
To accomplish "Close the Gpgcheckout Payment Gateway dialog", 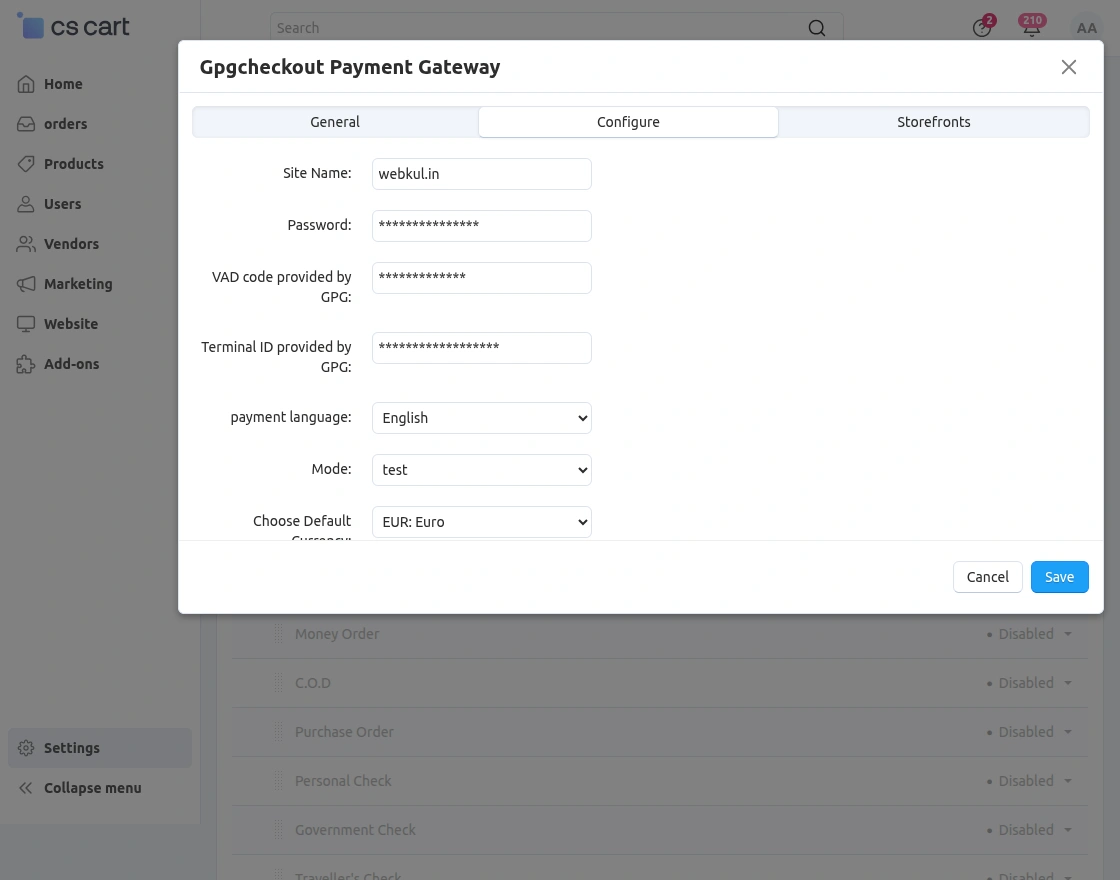I will tap(1069, 67).
